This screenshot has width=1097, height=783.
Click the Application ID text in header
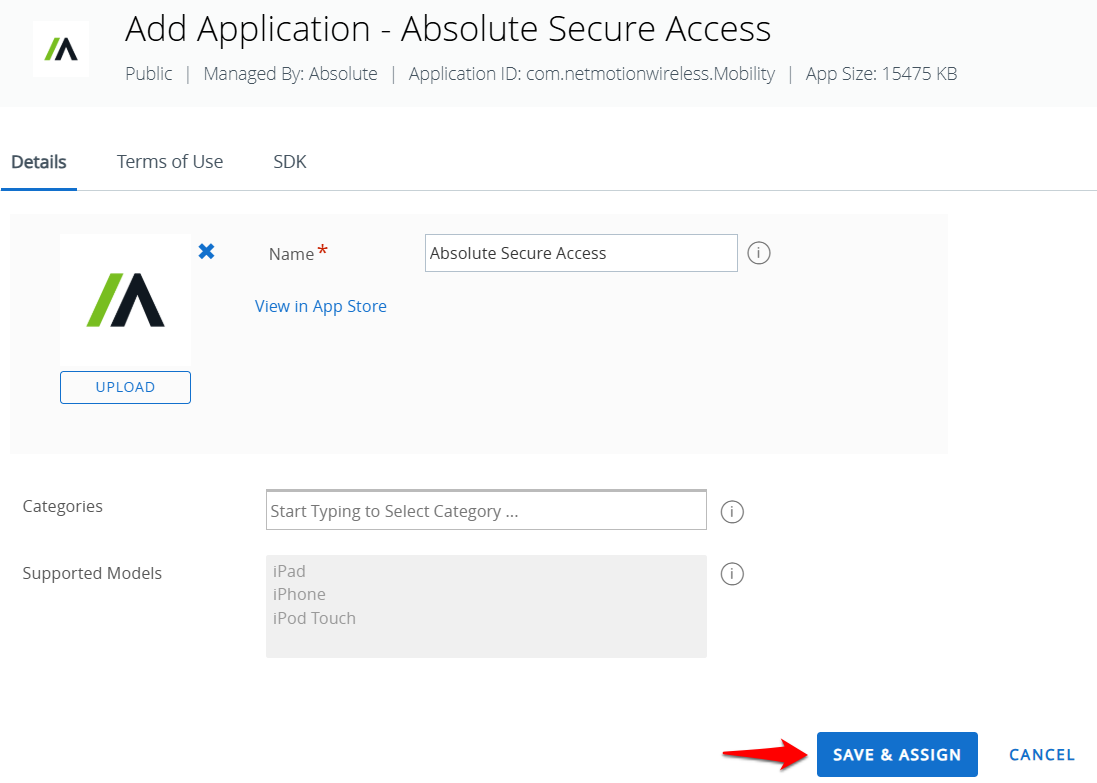[591, 73]
